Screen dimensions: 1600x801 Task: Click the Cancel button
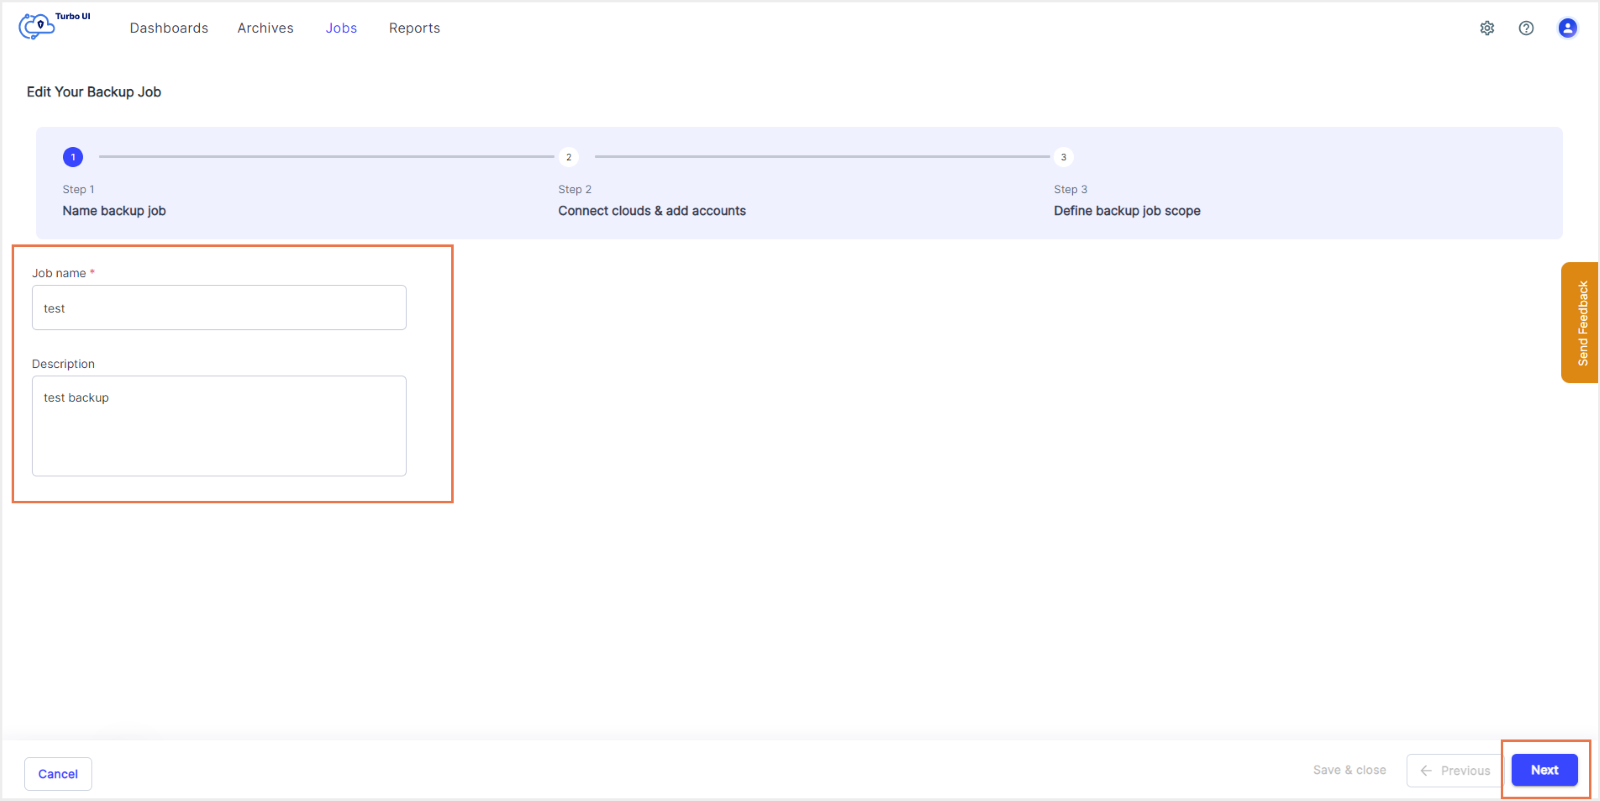pos(58,774)
